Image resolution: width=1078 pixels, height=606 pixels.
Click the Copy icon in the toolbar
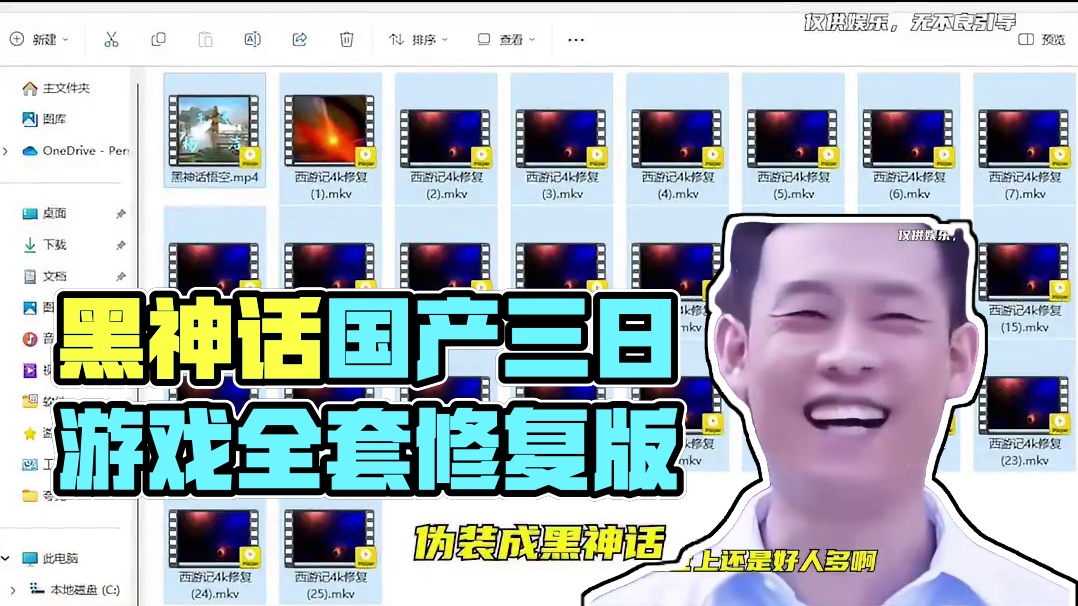[159, 38]
